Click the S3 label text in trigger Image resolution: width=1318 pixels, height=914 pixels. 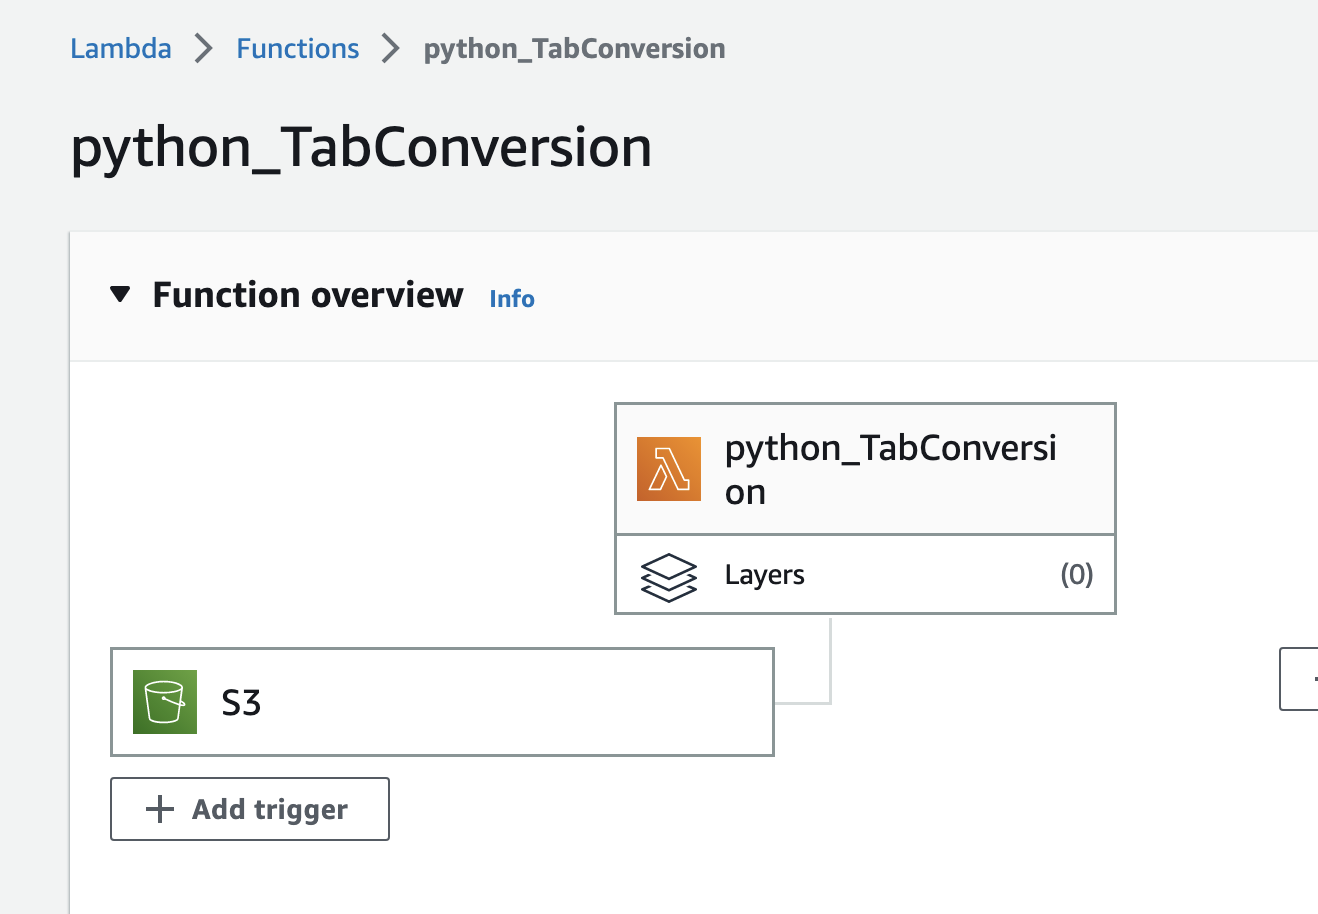tap(241, 703)
